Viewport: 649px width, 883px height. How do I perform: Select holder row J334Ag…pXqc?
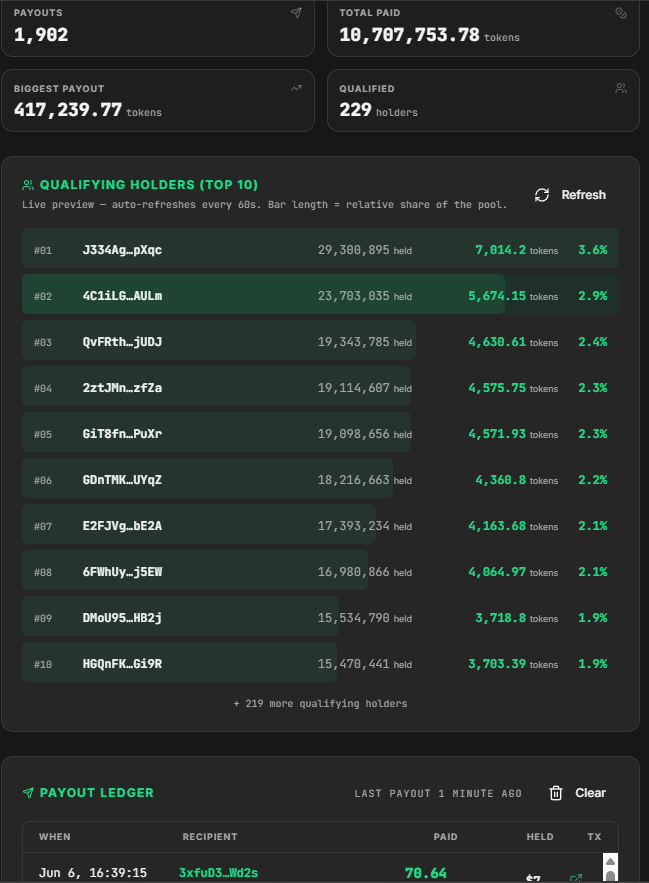point(321,248)
